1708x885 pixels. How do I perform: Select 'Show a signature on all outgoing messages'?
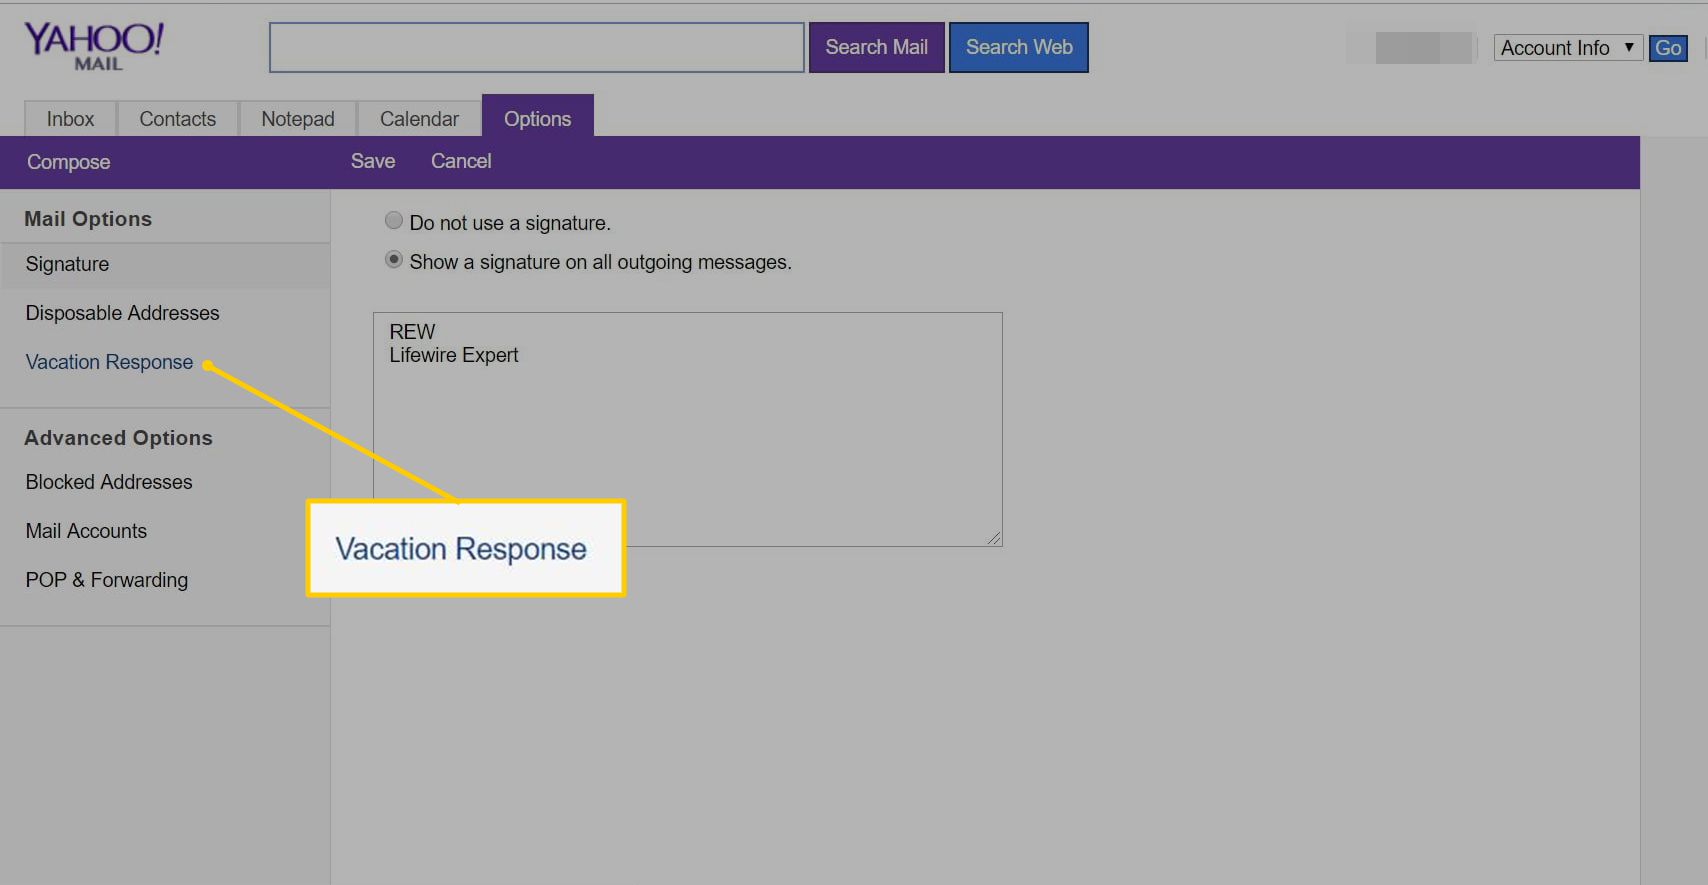coord(394,259)
